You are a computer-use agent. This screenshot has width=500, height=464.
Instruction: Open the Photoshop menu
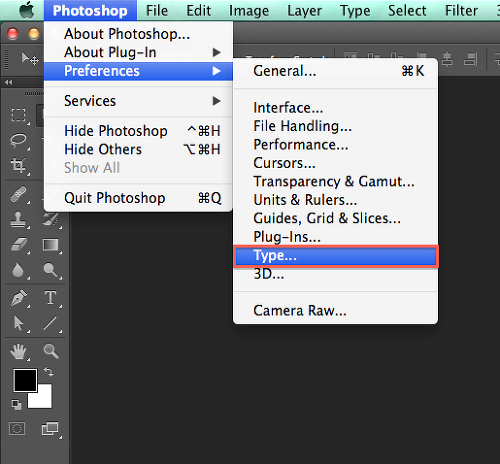point(90,11)
